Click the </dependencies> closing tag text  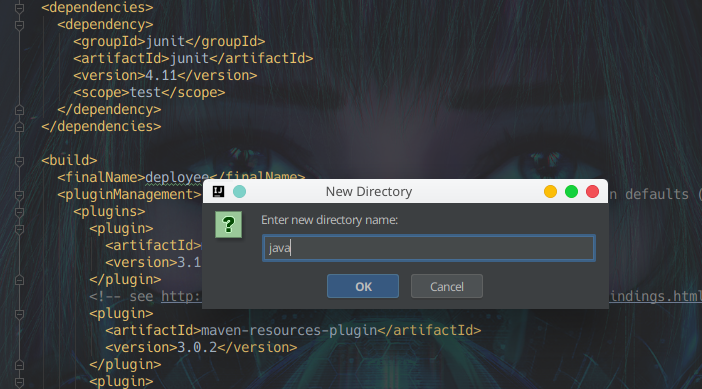tap(101, 126)
